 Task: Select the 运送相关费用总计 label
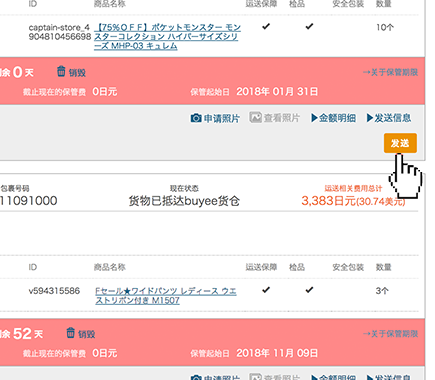pos(353,188)
